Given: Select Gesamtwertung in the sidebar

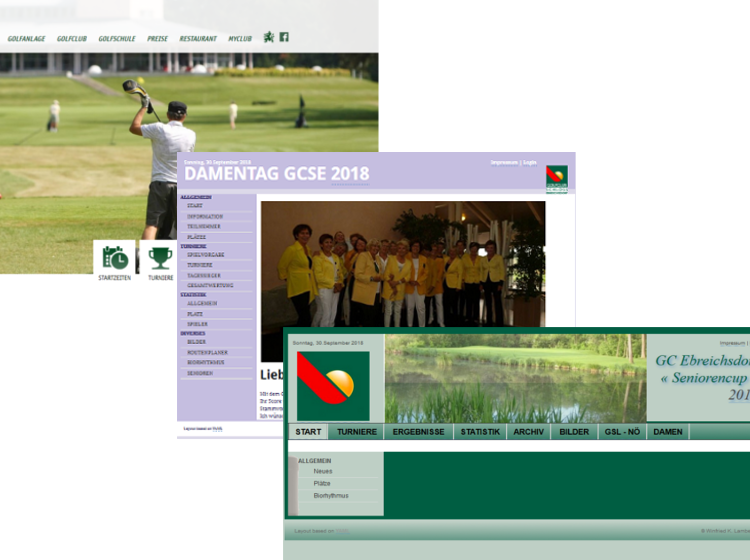Looking at the screenshot, I should [210, 285].
